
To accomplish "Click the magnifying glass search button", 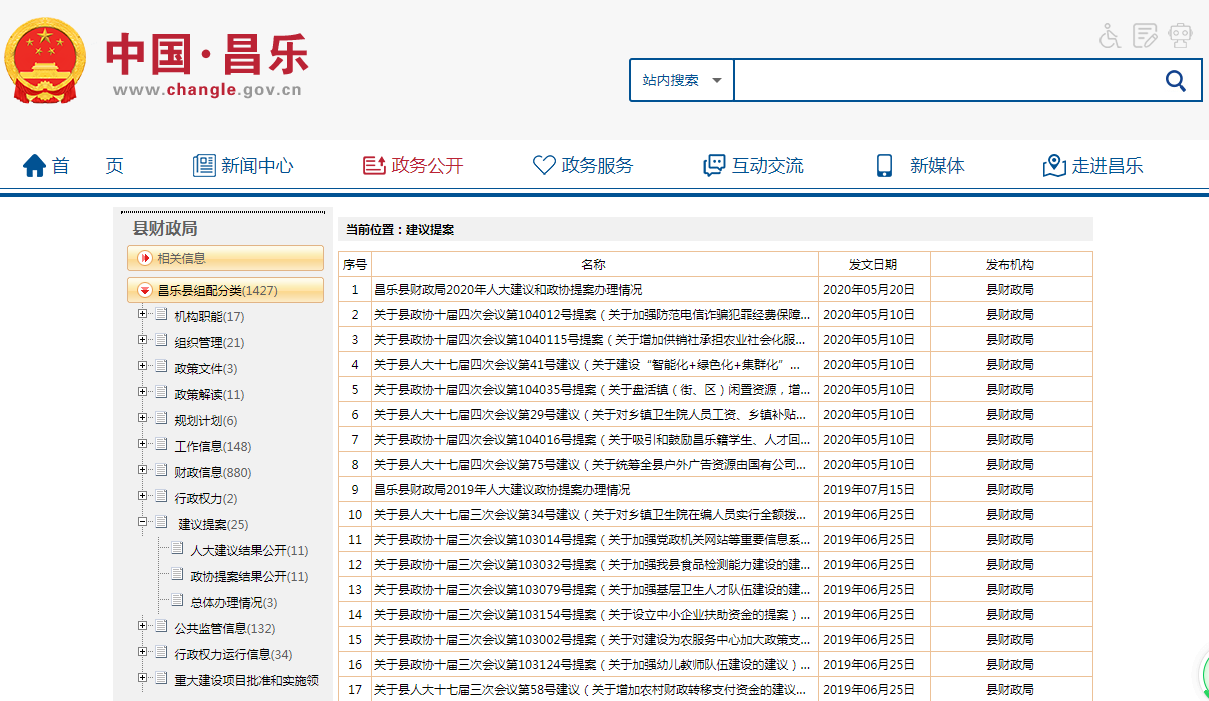I will 1176,81.
